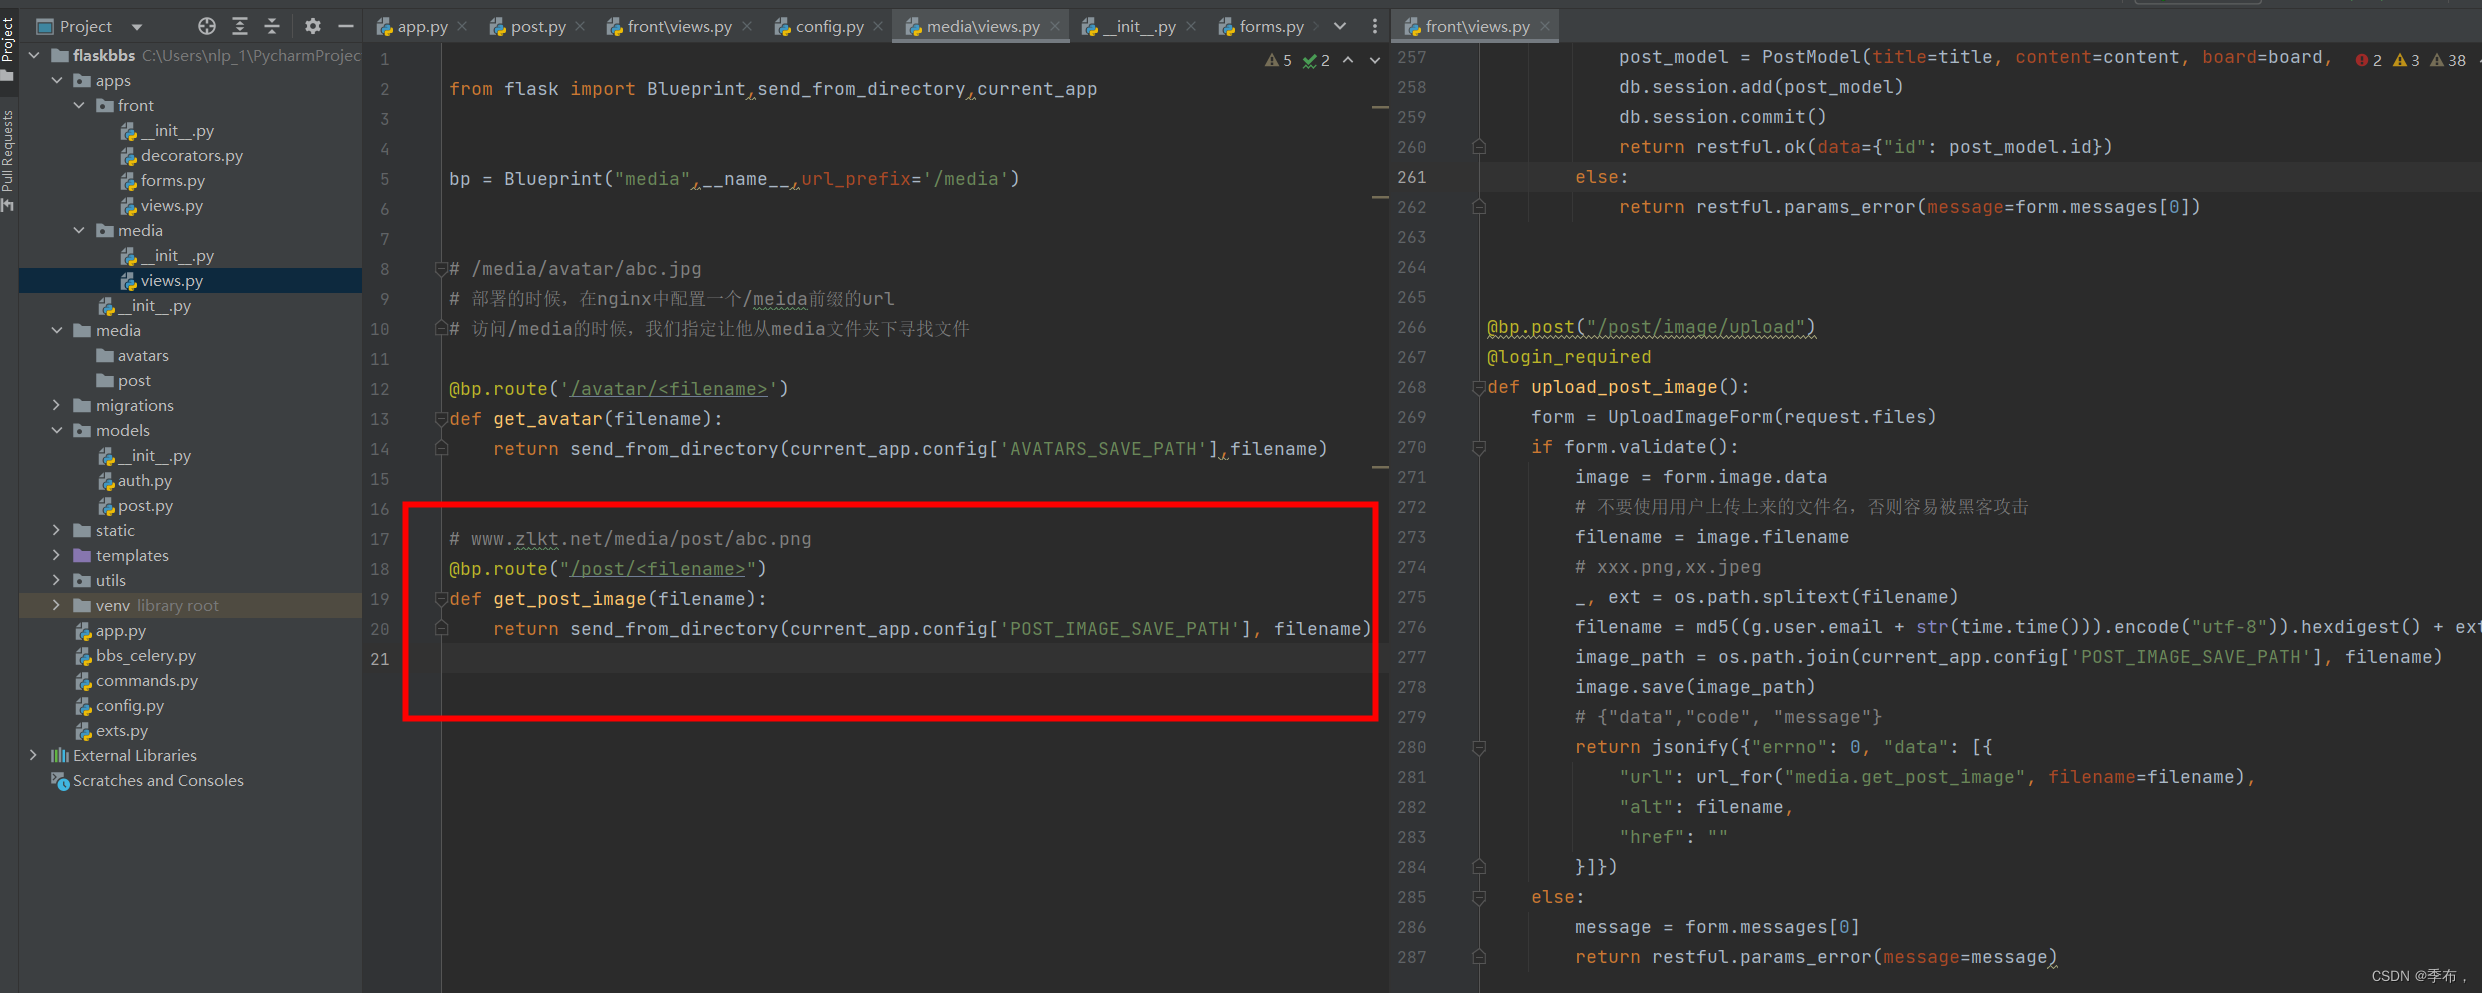The width and height of the screenshot is (2482, 993).
Task: Expand the venv library root folder
Action: coord(57,606)
